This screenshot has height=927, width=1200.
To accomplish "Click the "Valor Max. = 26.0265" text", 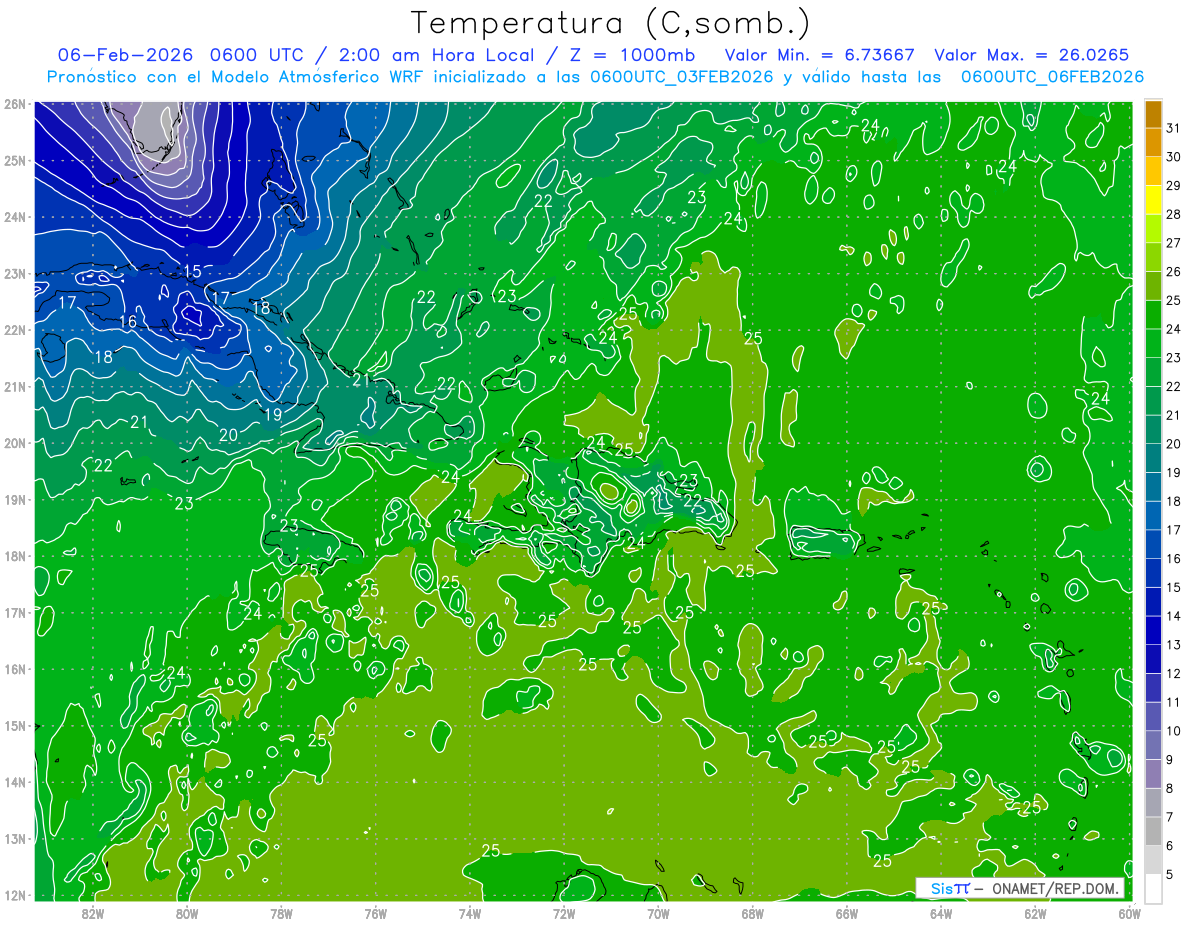I will (x=1033, y=55).
